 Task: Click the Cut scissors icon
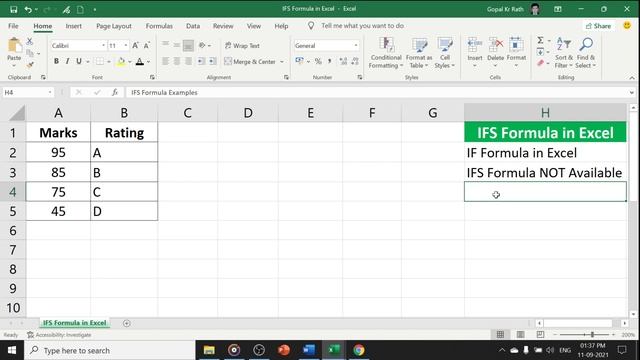point(29,41)
